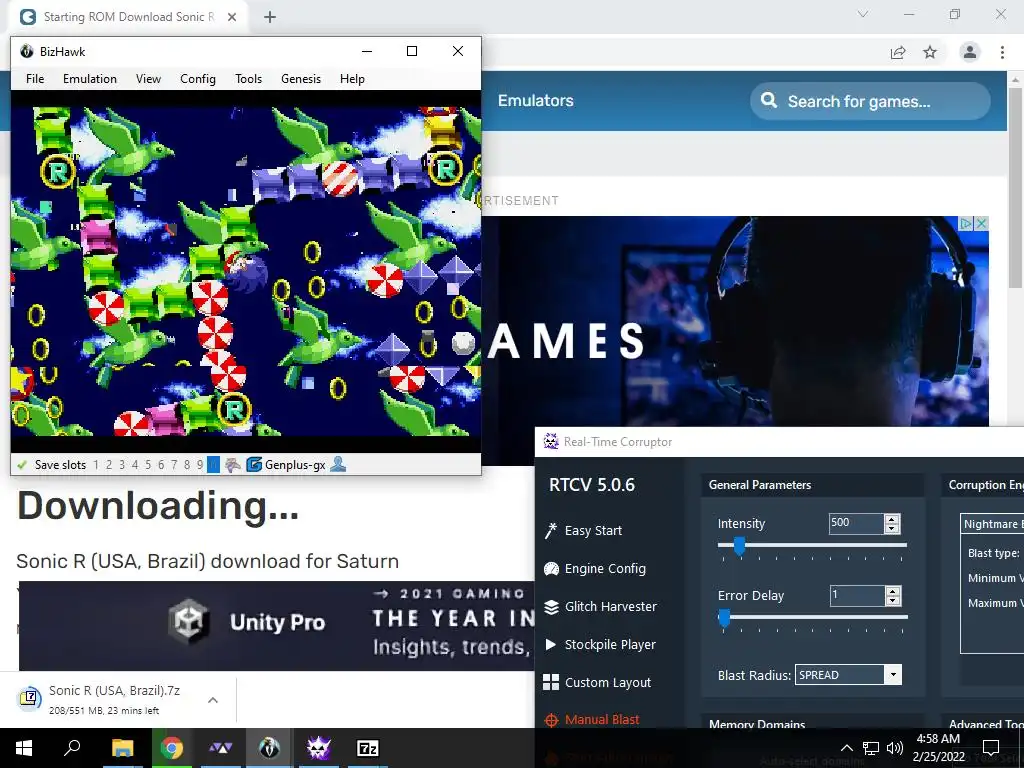
Task: Open the AdChoices info icon on the ad
Action: pyautogui.click(x=966, y=223)
